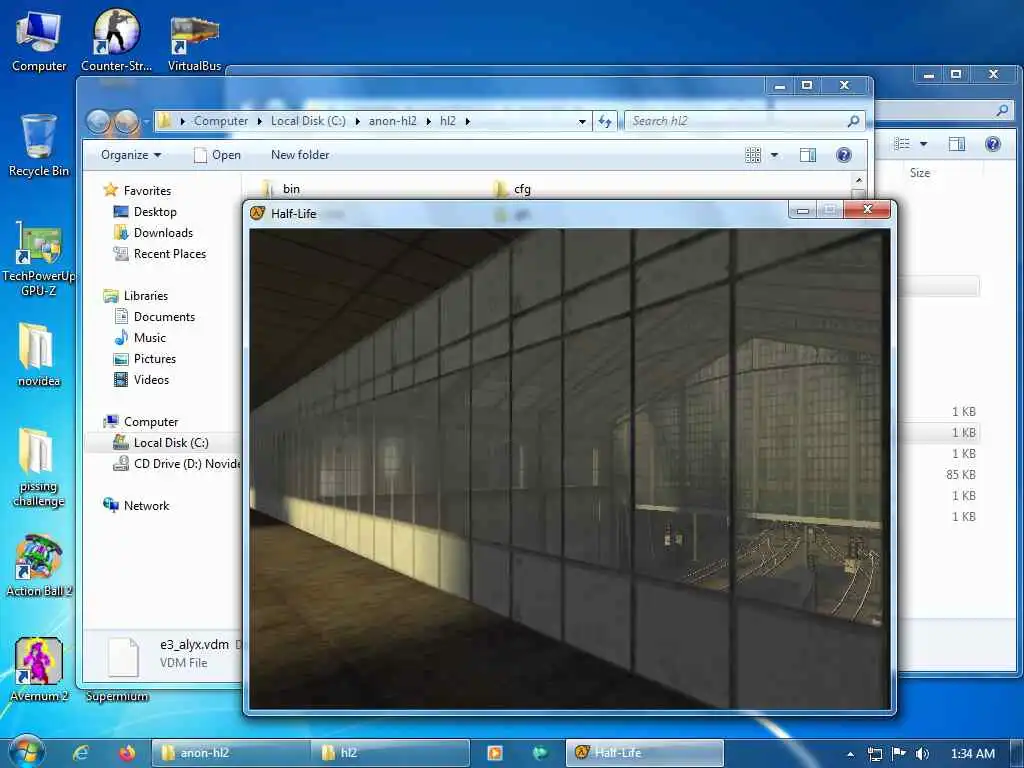1024x768 pixels.
Task: Select Recent Places under Favorites
Action: coord(170,253)
